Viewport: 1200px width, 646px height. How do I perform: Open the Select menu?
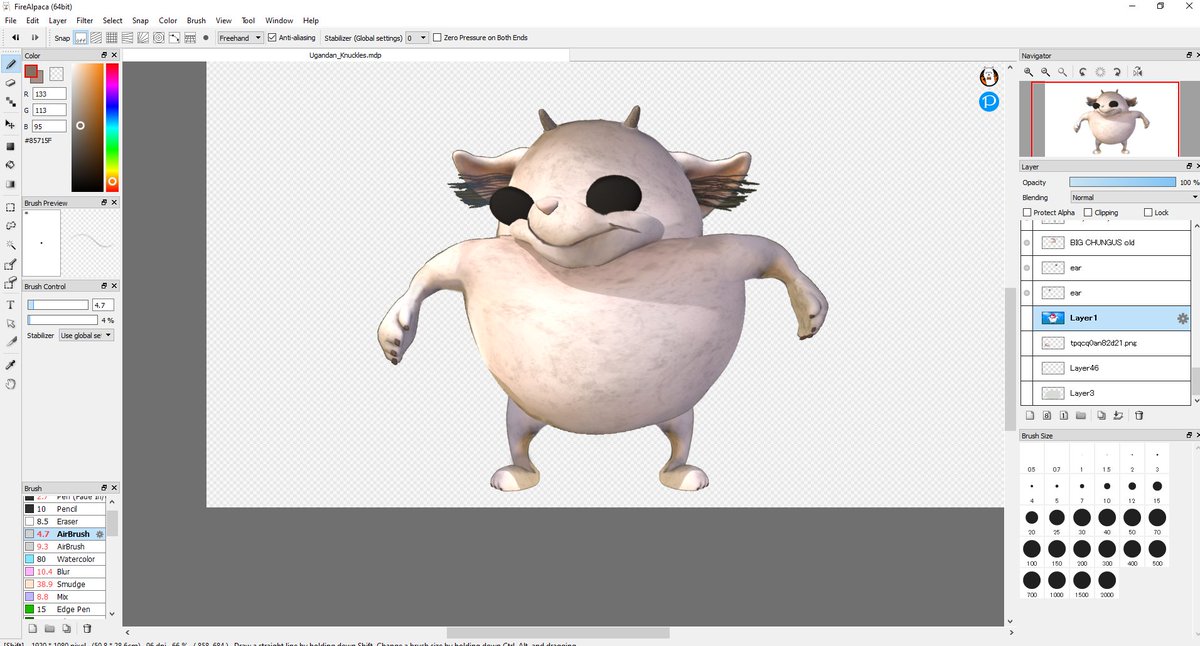coord(112,20)
